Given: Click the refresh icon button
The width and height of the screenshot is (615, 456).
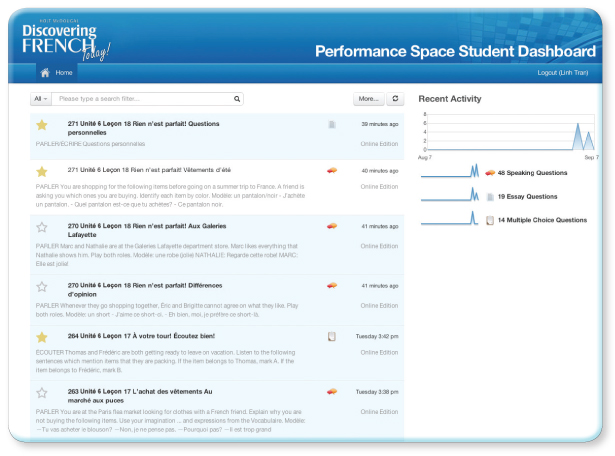Looking at the screenshot, I should 395,99.
